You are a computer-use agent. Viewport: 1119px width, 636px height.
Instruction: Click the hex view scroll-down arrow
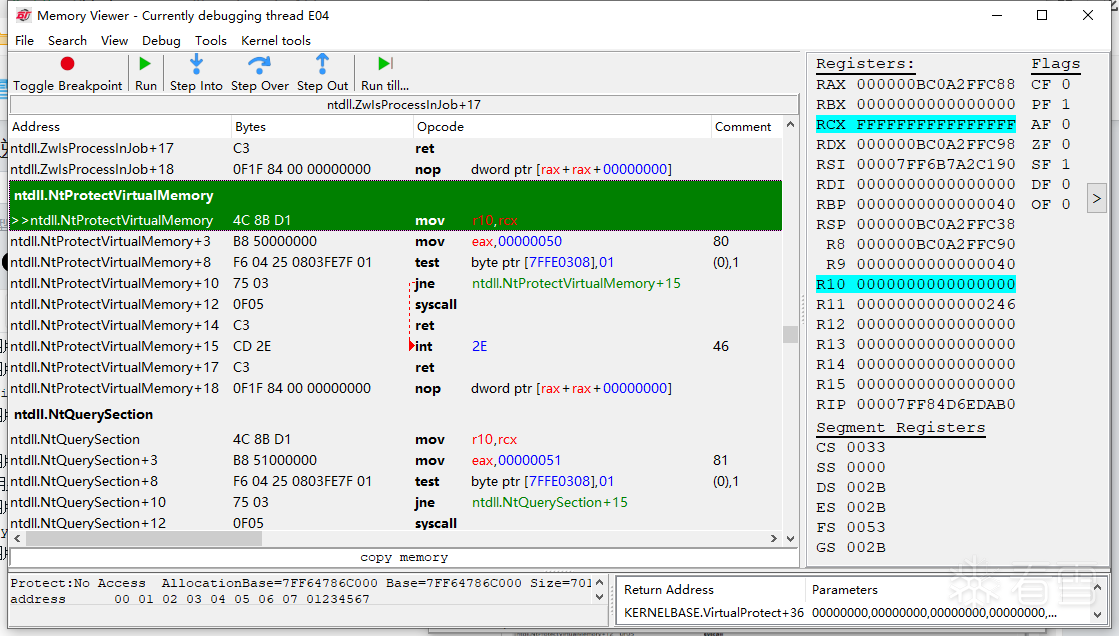(x=599, y=597)
